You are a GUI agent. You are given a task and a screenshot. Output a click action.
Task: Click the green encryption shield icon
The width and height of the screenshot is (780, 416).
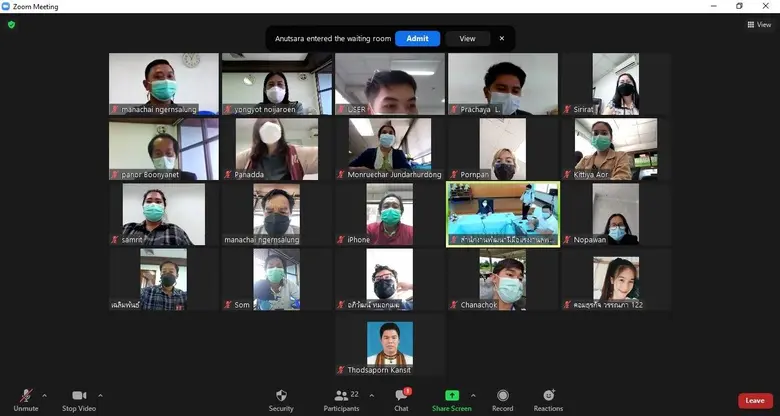point(11,24)
